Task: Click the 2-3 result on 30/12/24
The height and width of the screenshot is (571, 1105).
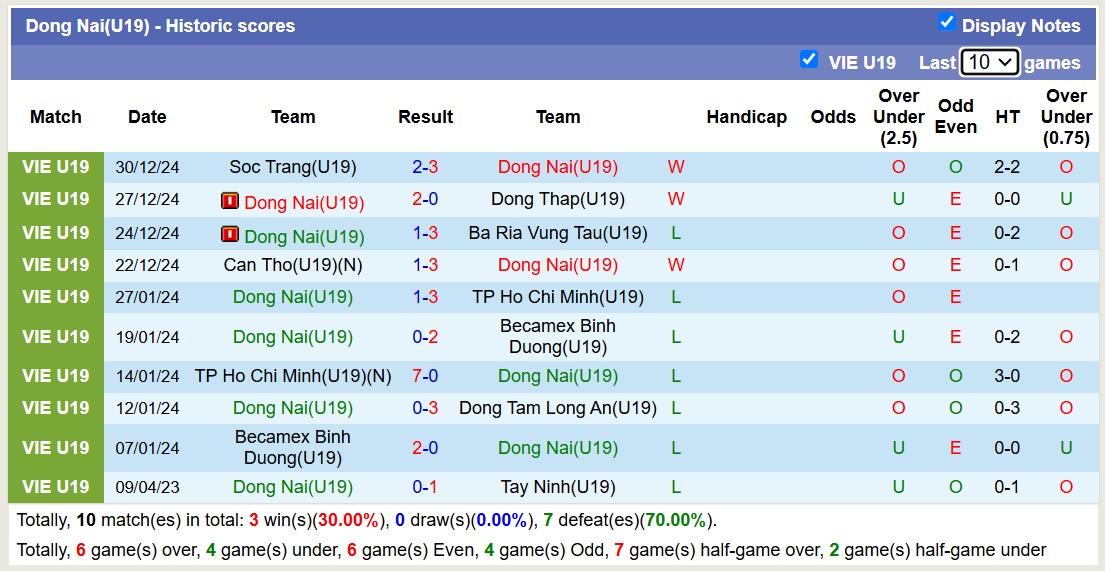Action: [x=425, y=167]
